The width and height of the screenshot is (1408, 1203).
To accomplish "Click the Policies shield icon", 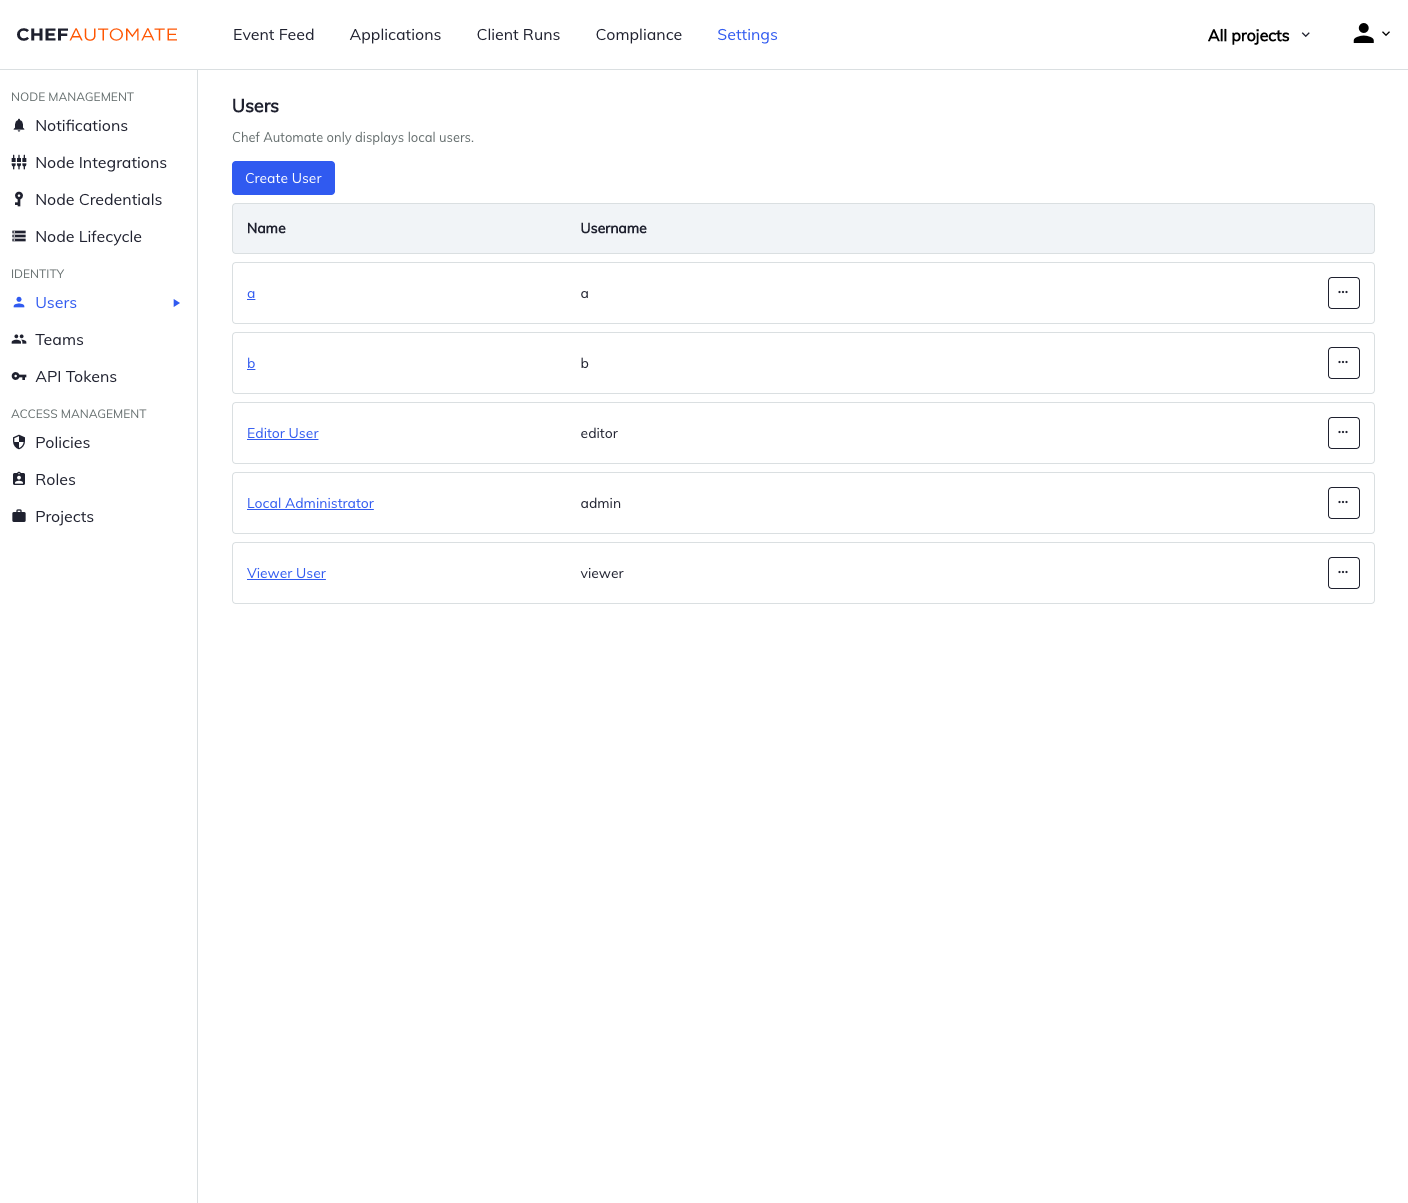I will click(19, 442).
